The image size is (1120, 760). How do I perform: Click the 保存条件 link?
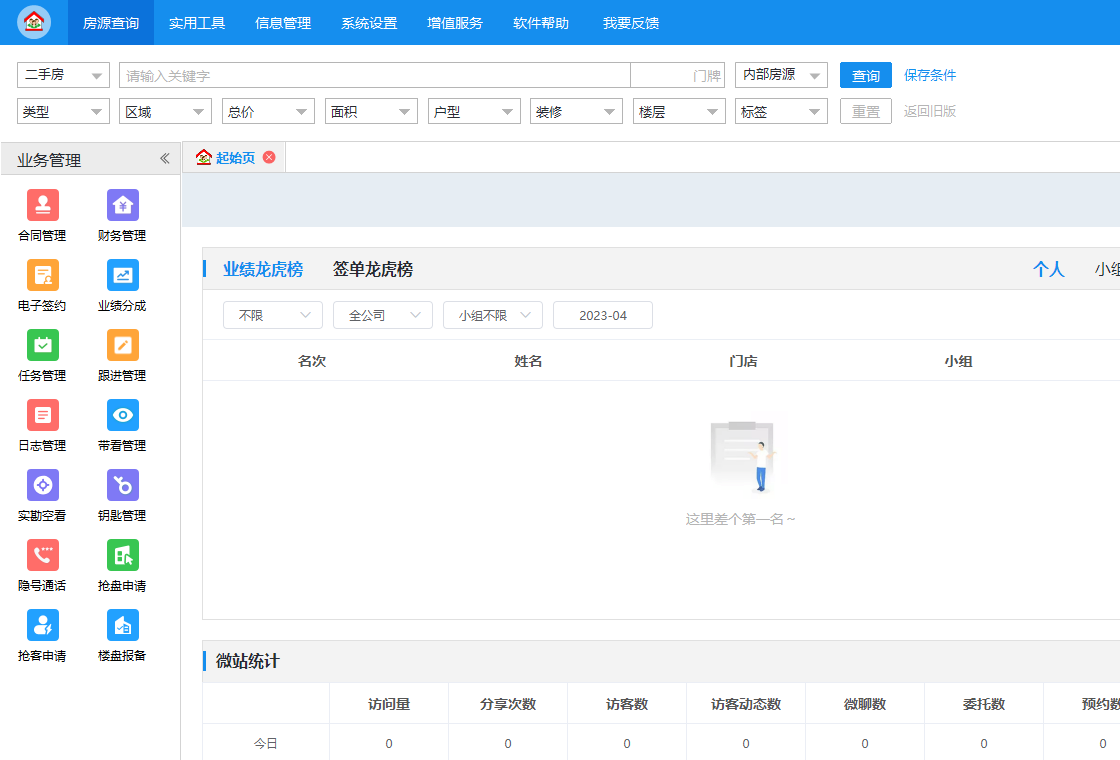click(930, 75)
